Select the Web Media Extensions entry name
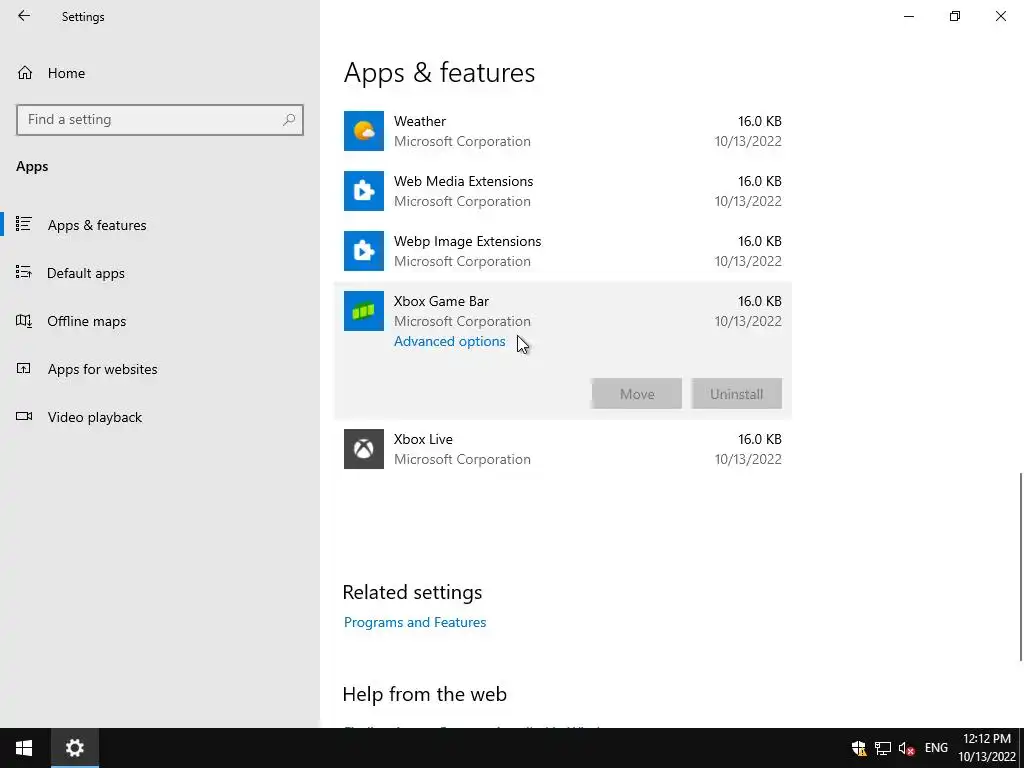The image size is (1024, 768). 464,182
